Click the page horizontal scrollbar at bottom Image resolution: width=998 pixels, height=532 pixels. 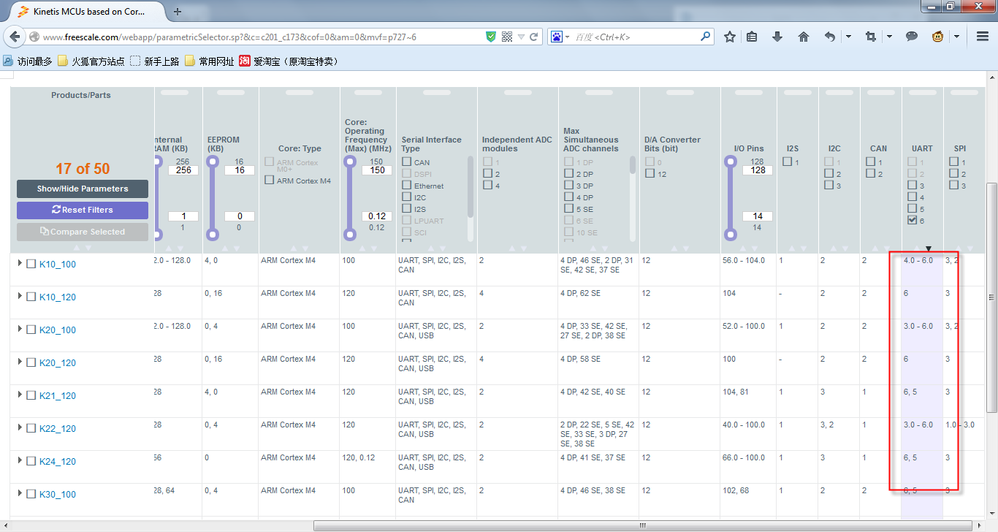click(643, 526)
